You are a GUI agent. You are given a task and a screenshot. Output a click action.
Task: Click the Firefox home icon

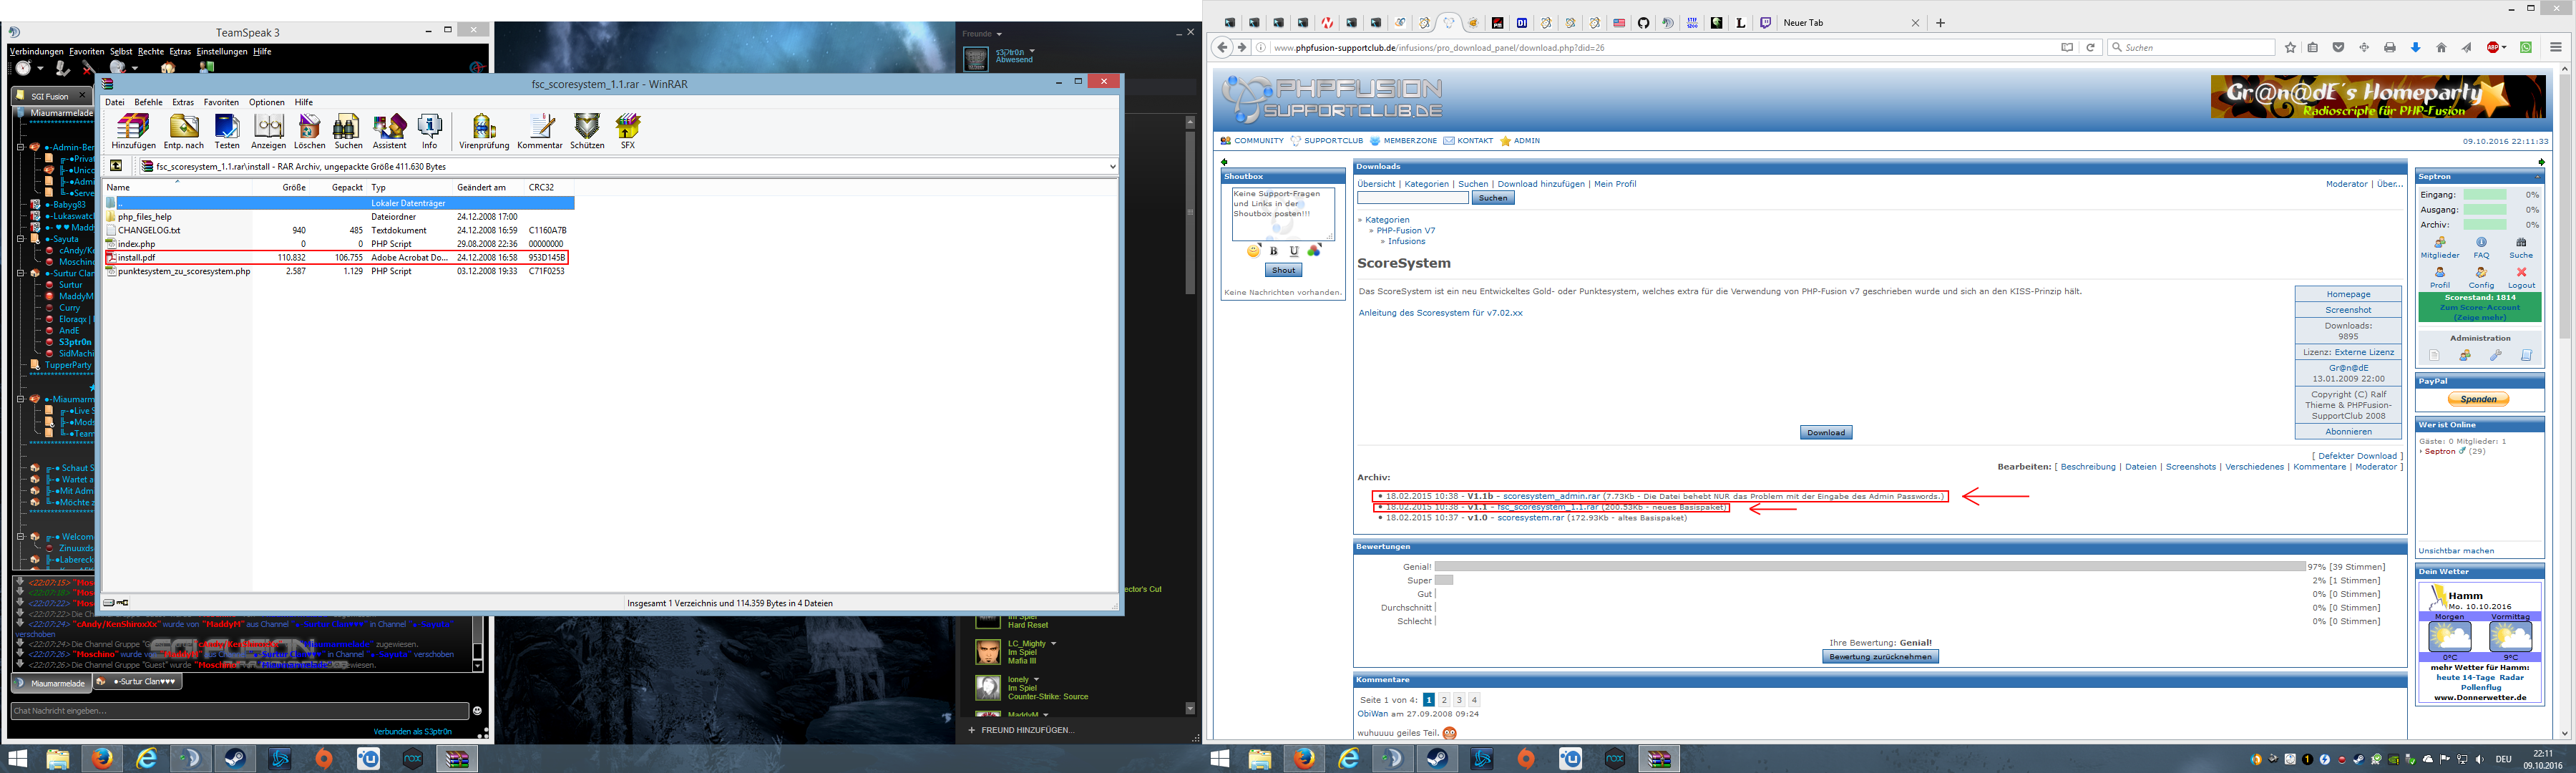click(x=2441, y=47)
